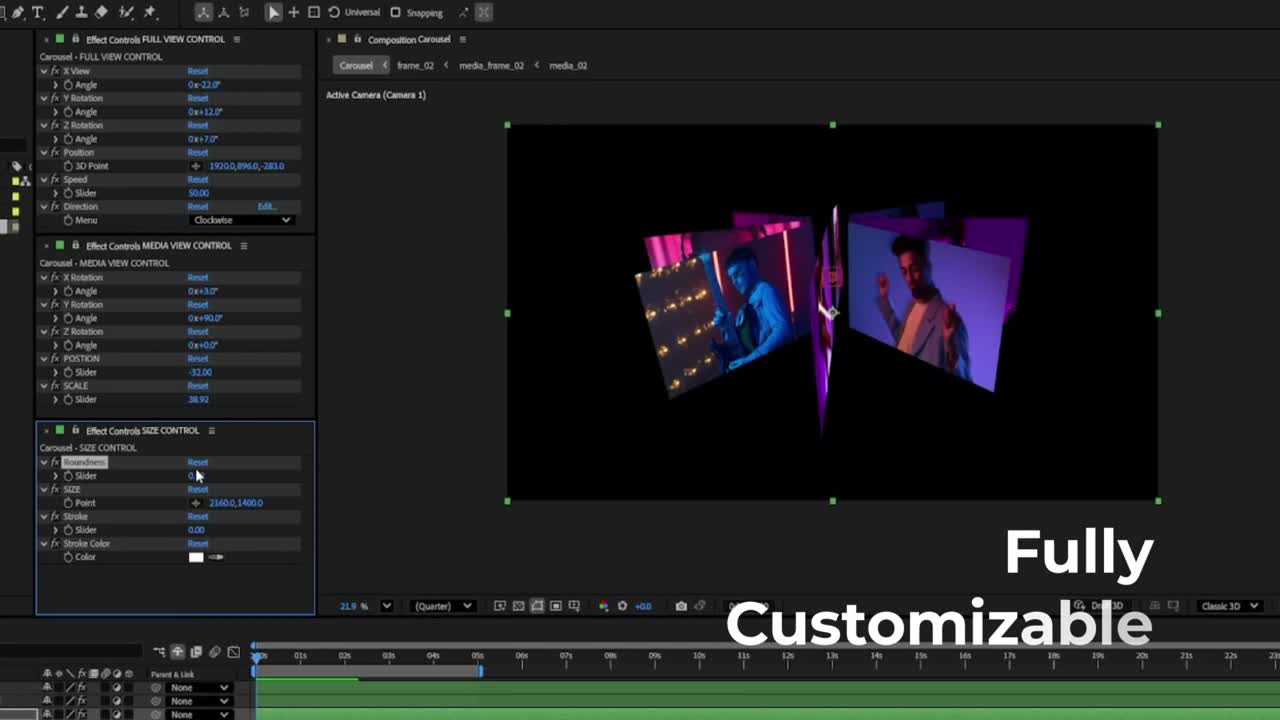1280x720 pixels.
Task: Click Edit link for Direction
Action: pyautogui.click(x=266, y=207)
